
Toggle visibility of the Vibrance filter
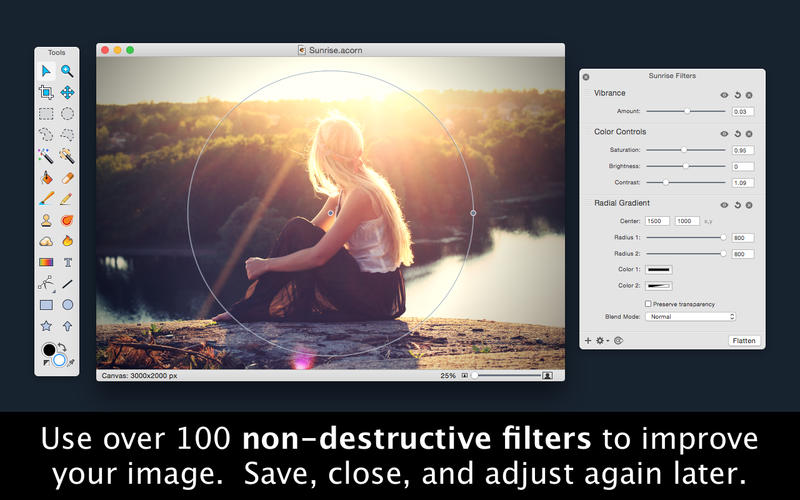pos(724,95)
